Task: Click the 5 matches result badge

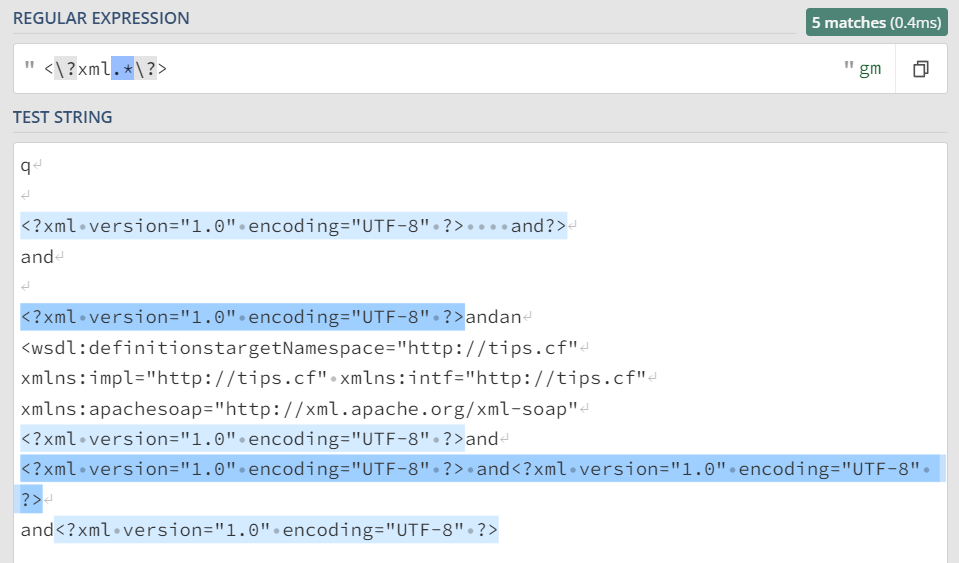Action: pyautogui.click(x=877, y=22)
